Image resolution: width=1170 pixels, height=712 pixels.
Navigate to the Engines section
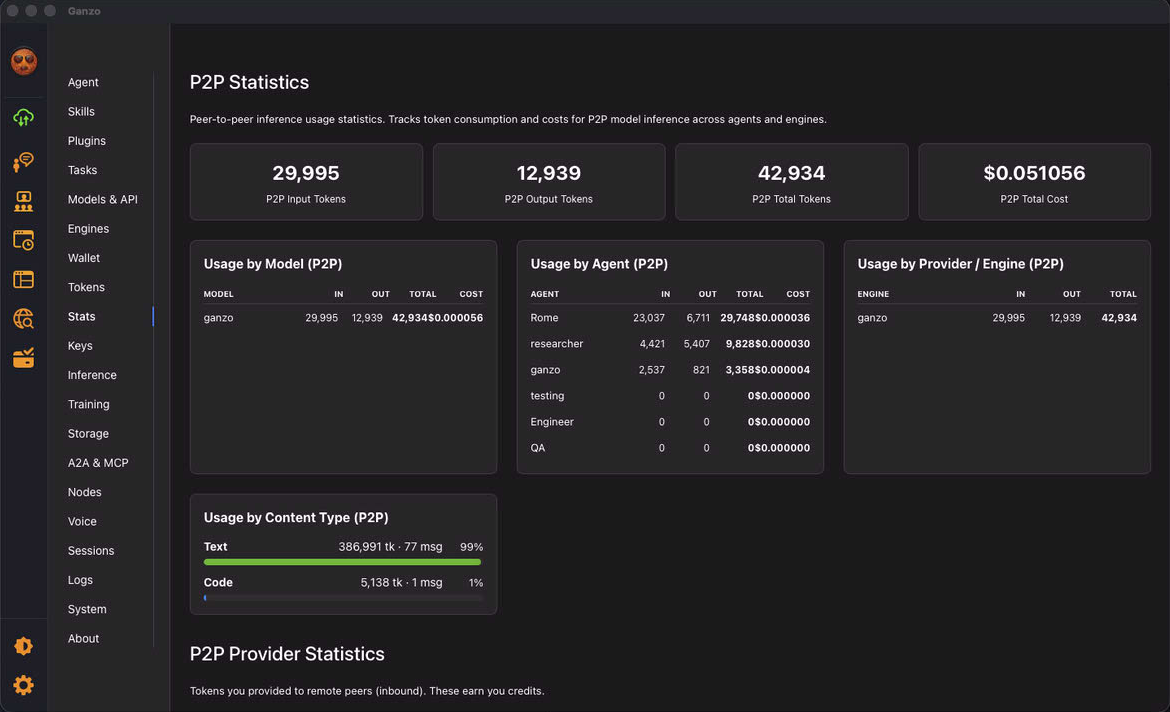[x=88, y=228]
